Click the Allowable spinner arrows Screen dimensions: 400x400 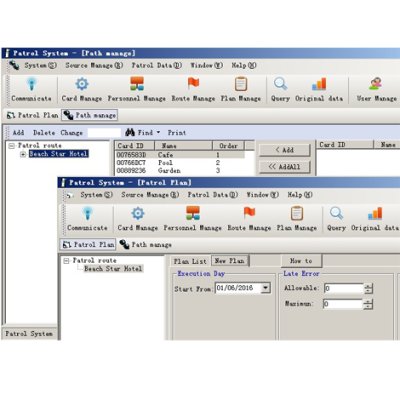(x=368, y=289)
